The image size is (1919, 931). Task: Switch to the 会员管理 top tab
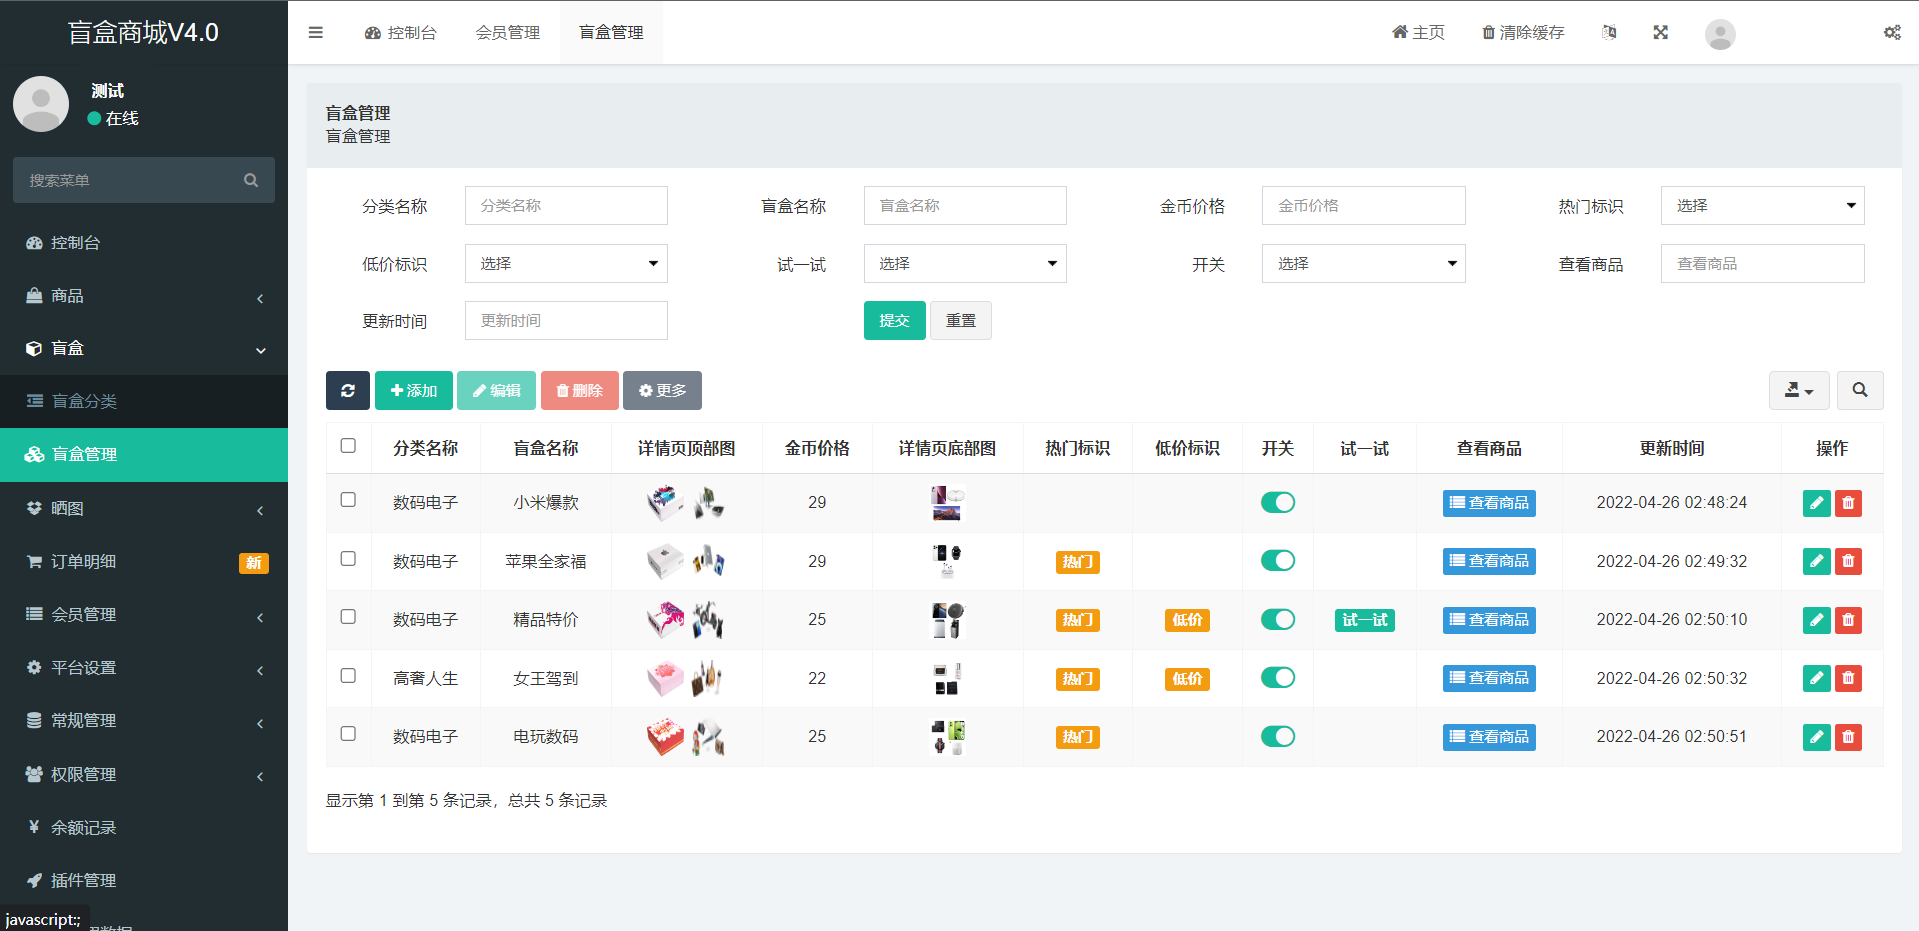click(x=507, y=32)
